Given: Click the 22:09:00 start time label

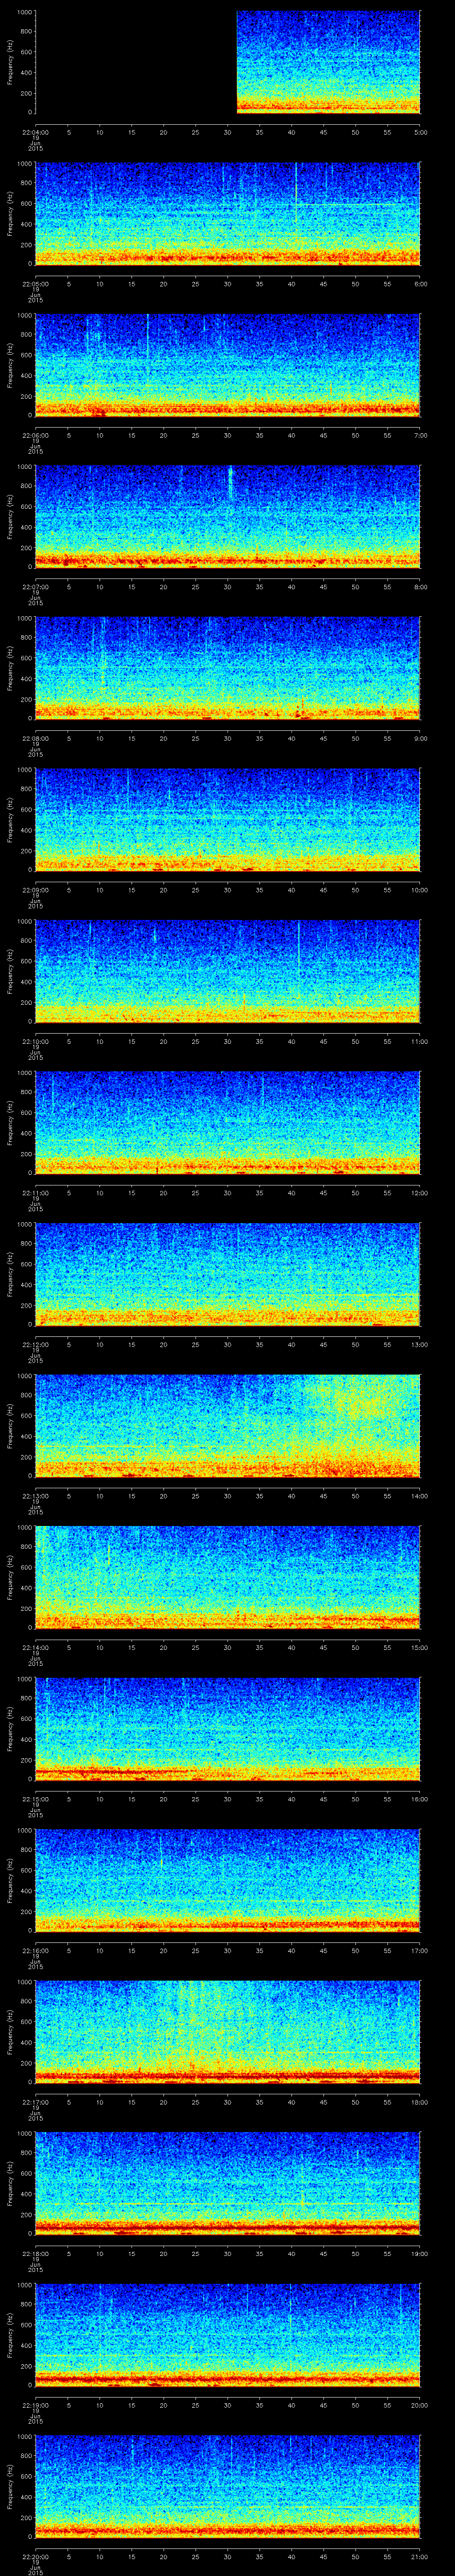Looking at the screenshot, I should 35,890.
